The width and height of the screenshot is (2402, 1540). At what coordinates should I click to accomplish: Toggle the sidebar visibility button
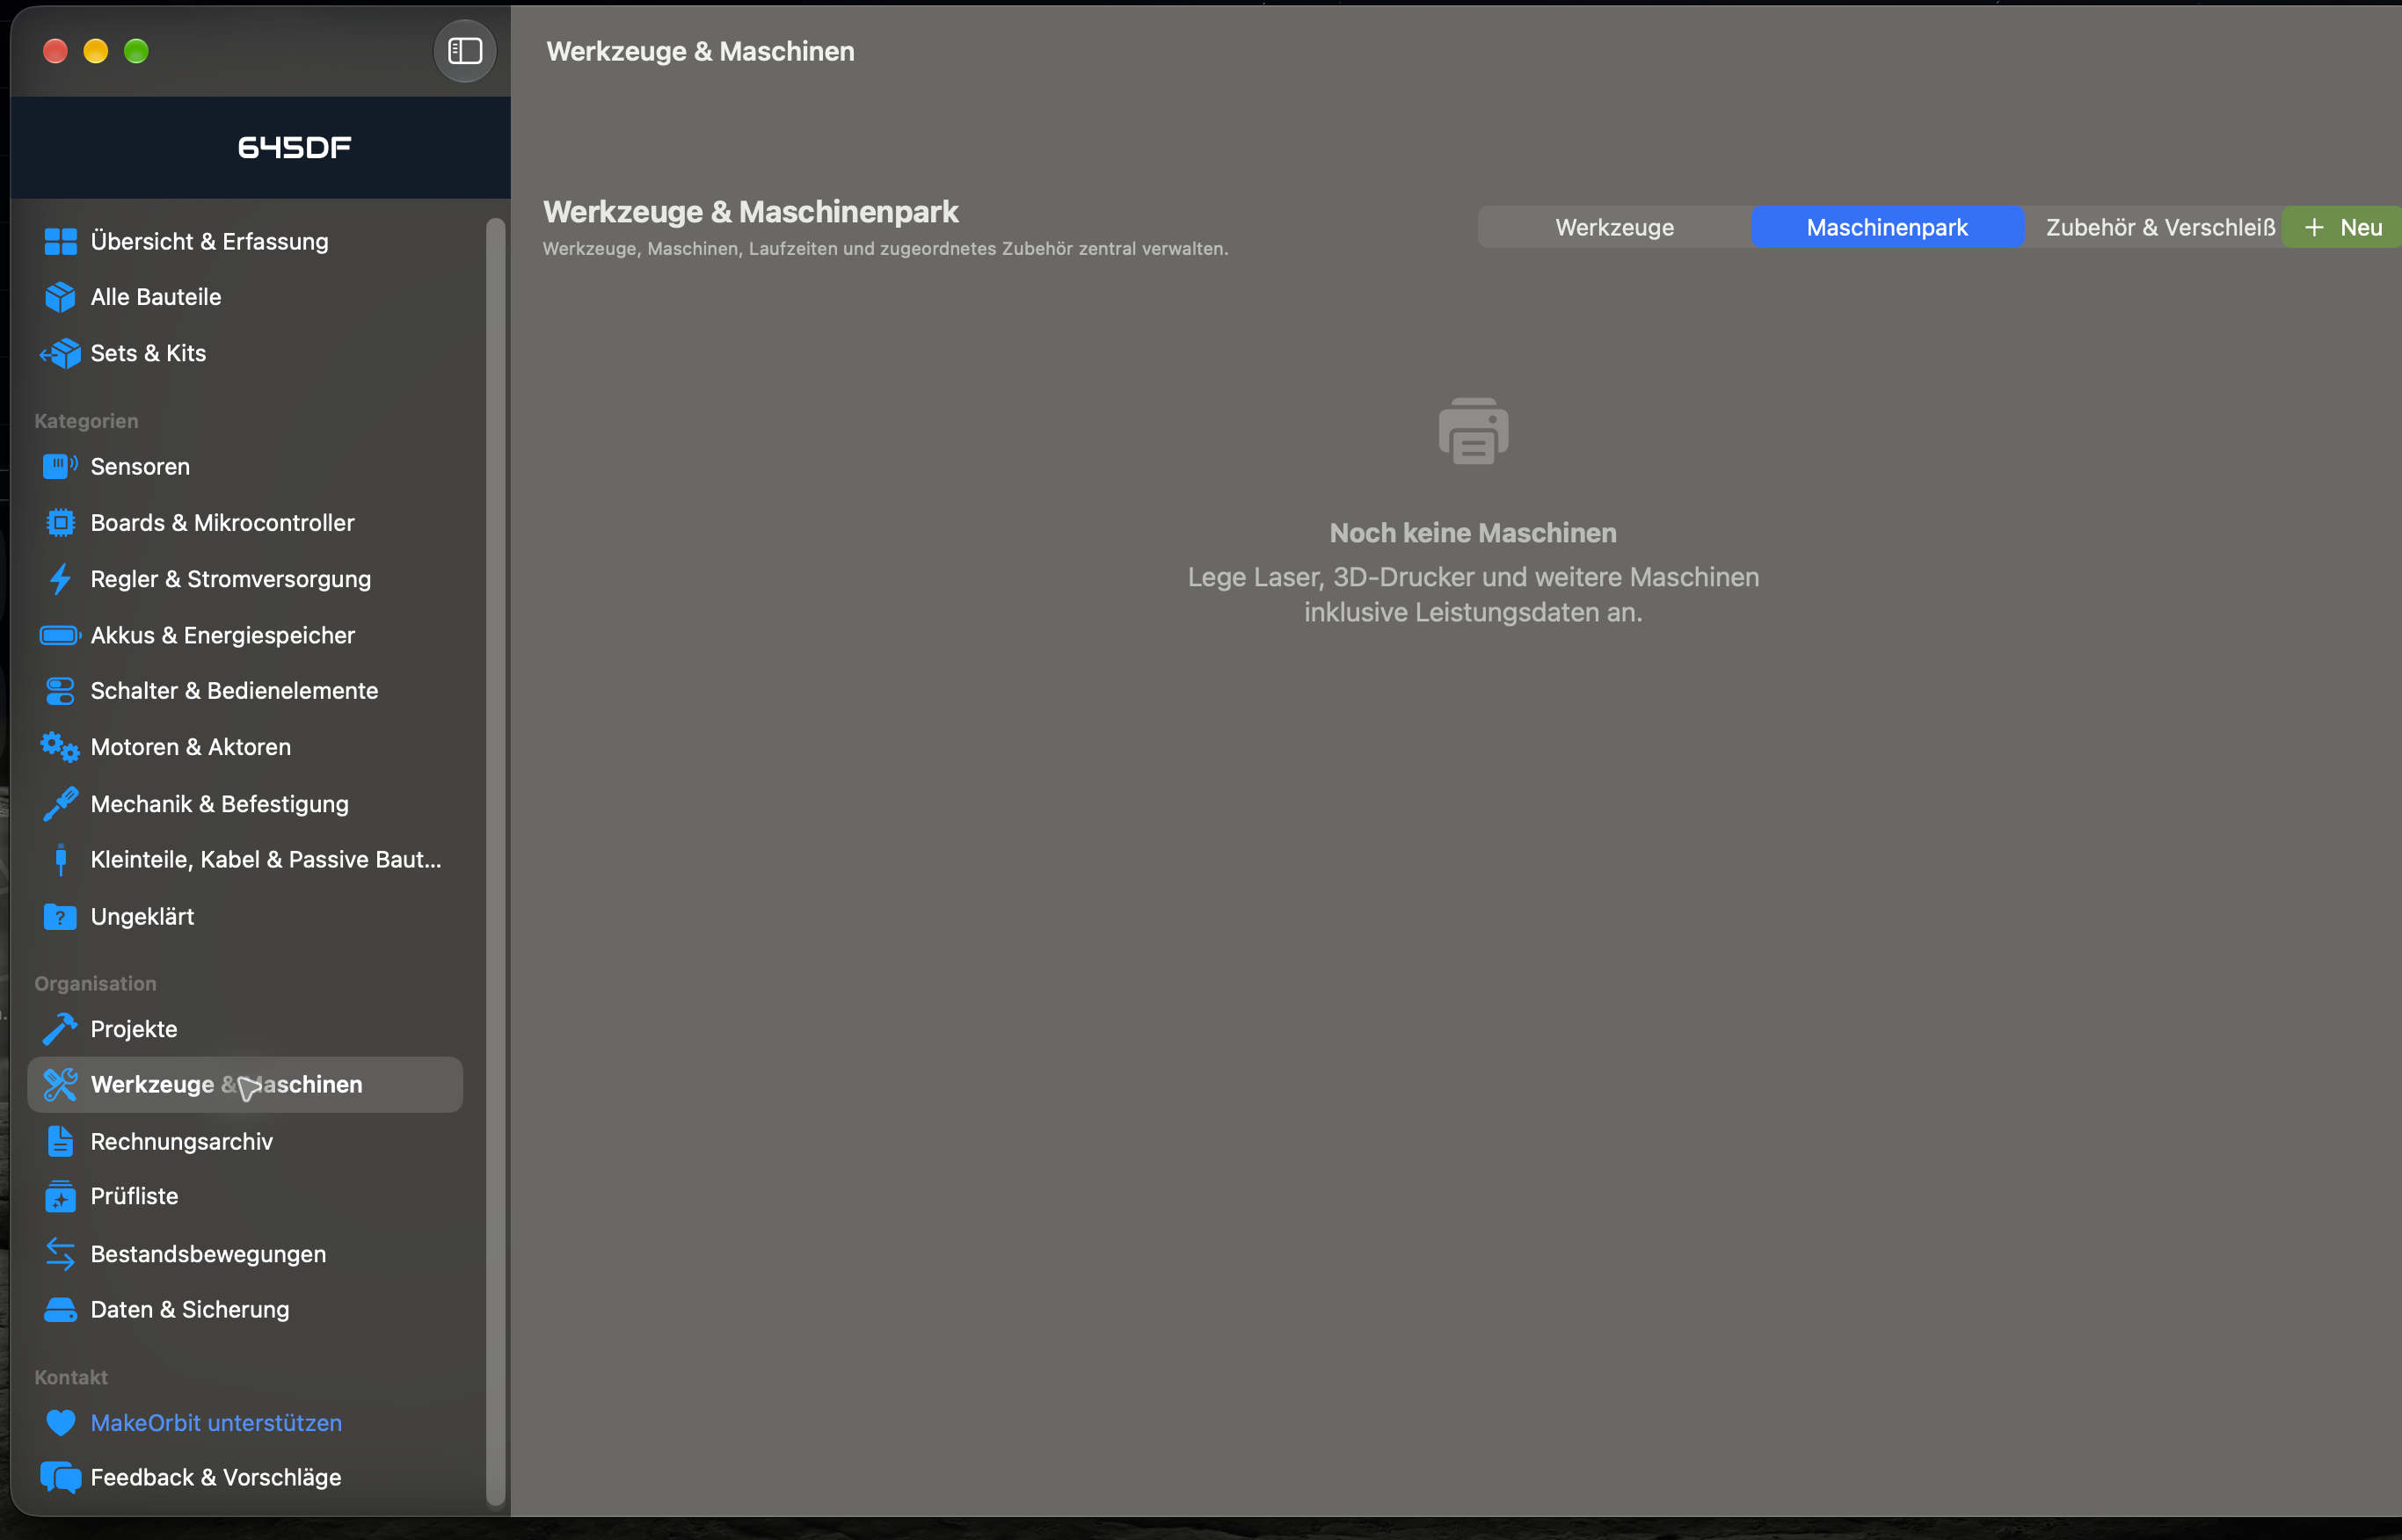[465, 51]
